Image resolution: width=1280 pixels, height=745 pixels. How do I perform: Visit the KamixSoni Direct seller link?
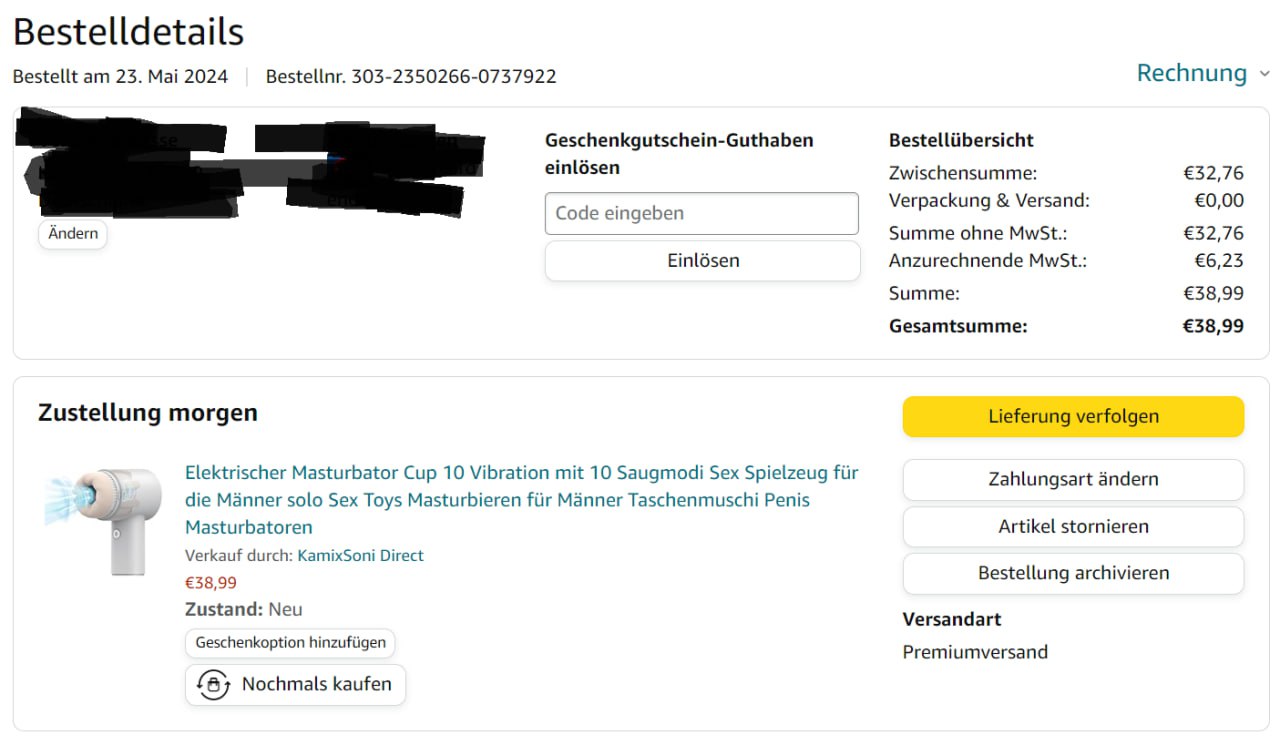point(360,555)
